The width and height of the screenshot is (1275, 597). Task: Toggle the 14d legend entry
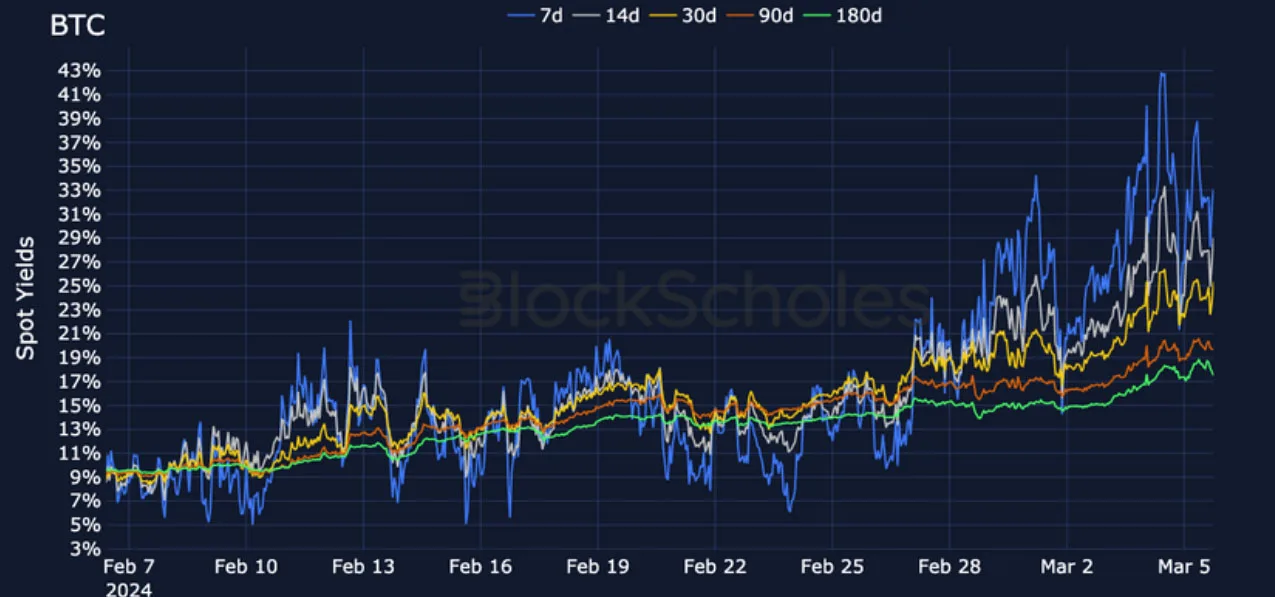607,15
